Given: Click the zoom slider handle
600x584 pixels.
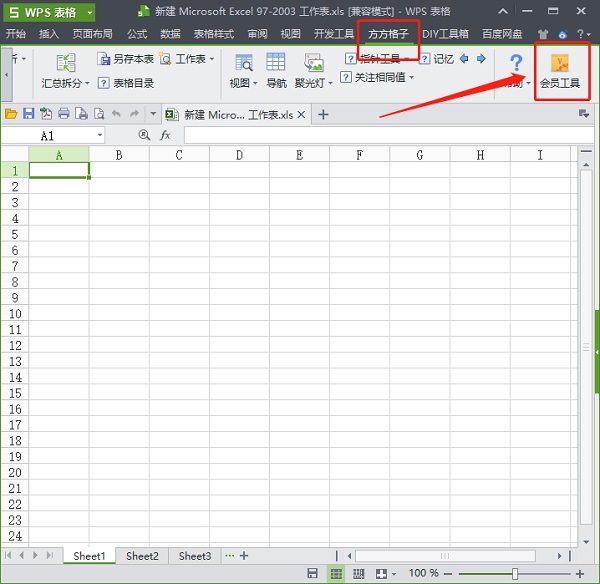Looking at the screenshot, I should click(x=515, y=573).
